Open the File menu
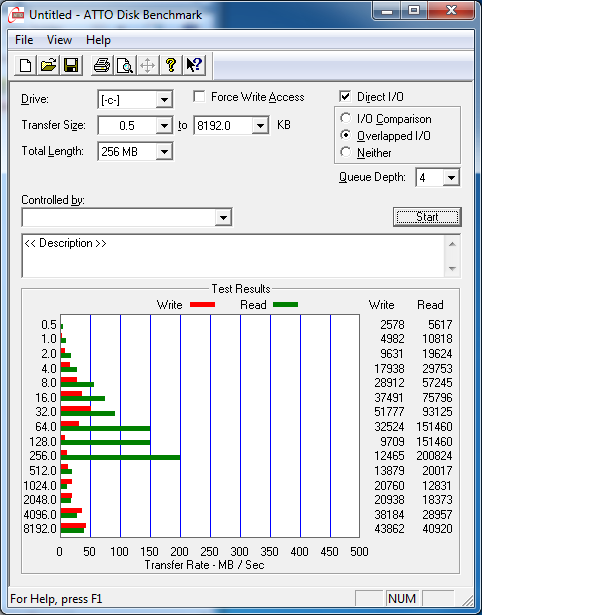This screenshot has height=615, width=614. (x=24, y=40)
